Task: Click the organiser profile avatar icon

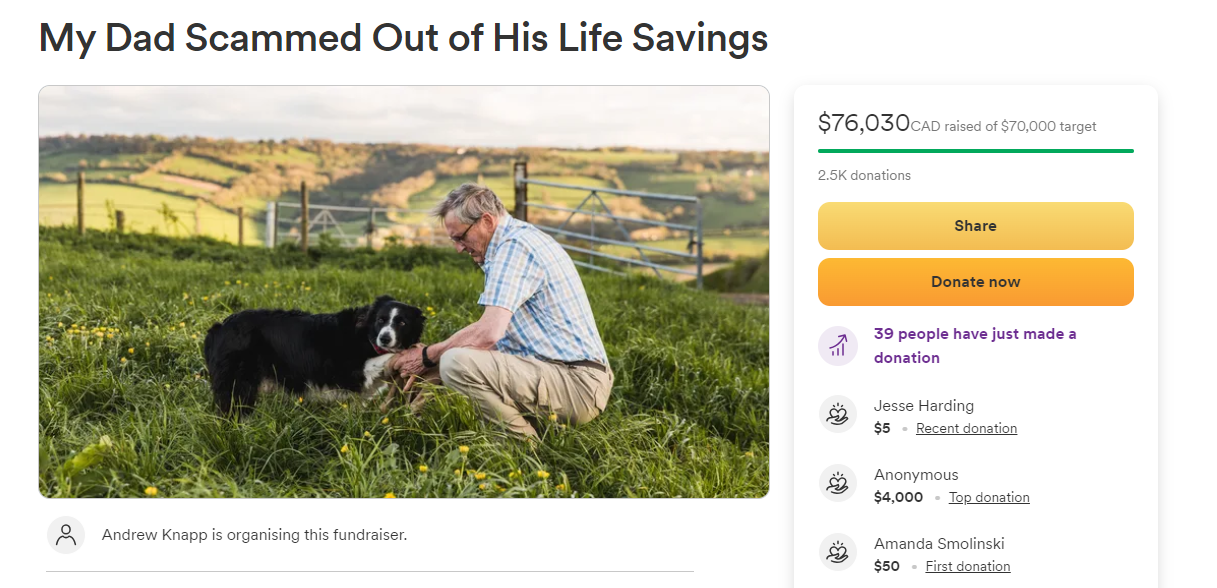Action: [x=66, y=535]
